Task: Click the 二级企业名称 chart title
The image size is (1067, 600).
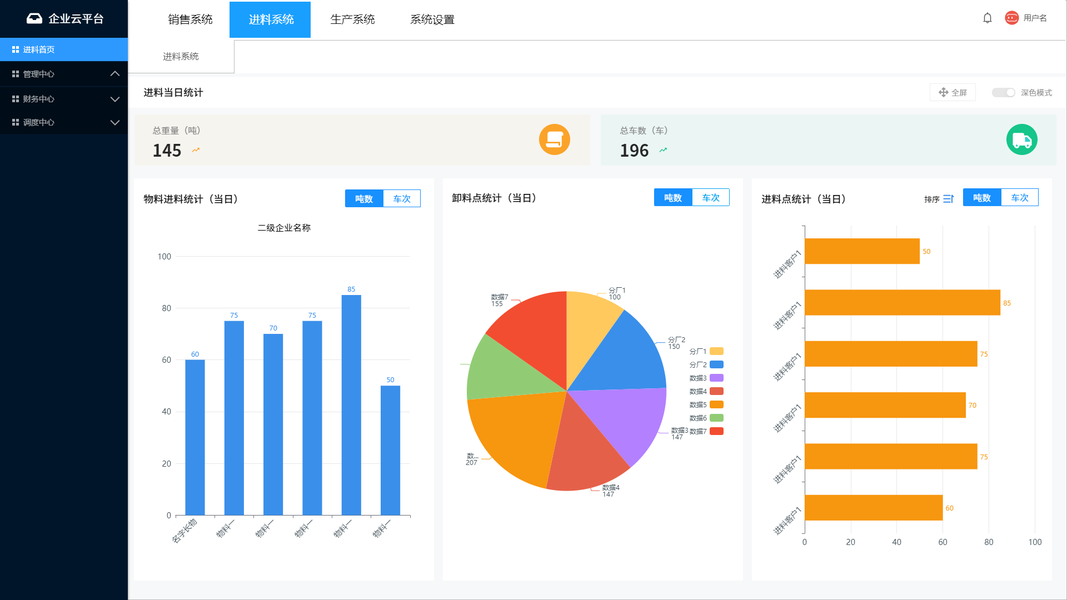Action: (x=284, y=228)
